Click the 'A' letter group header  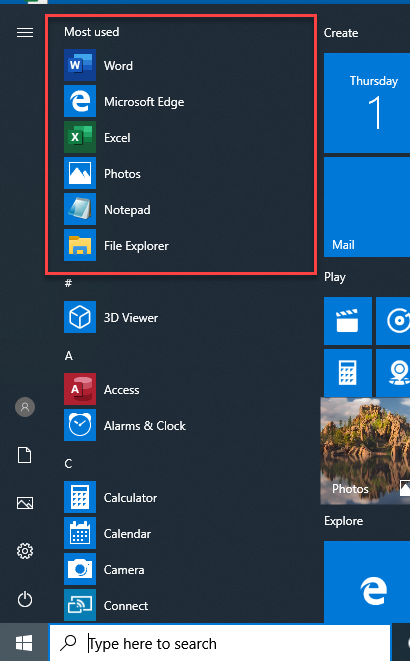[69, 356]
